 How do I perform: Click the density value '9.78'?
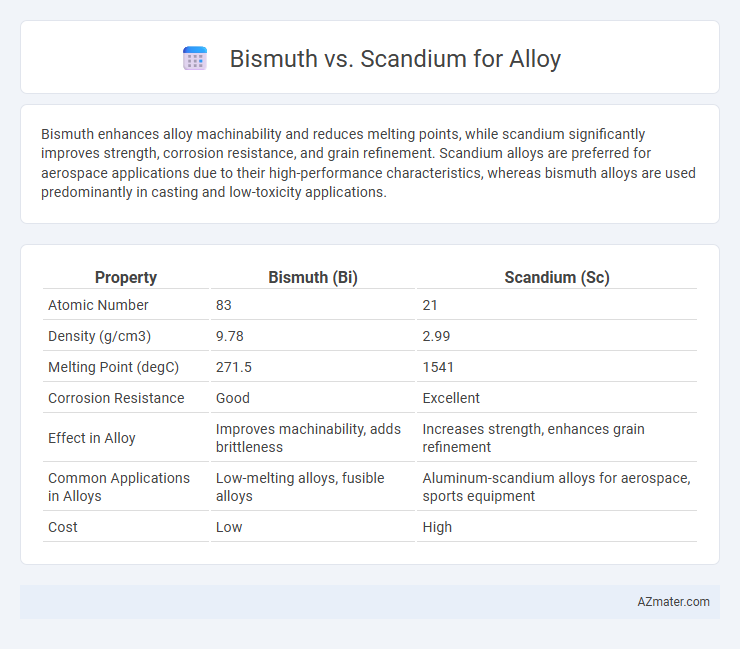(230, 336)
